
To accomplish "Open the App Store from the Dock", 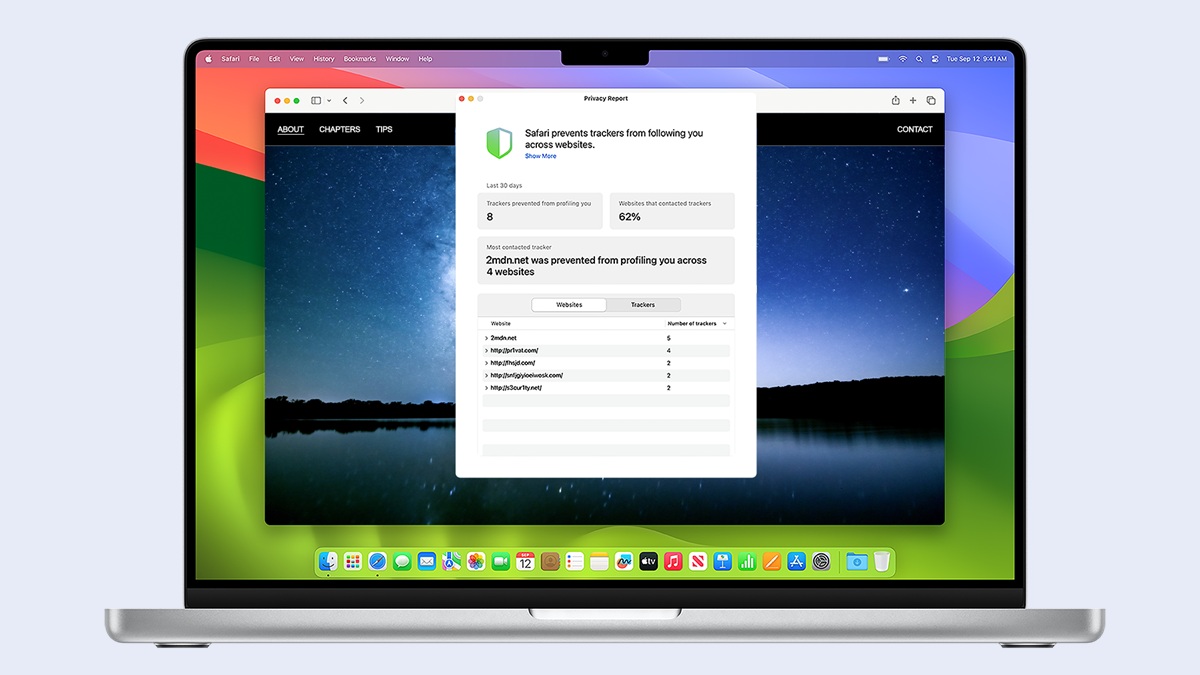I will click(x=795, y=561).
